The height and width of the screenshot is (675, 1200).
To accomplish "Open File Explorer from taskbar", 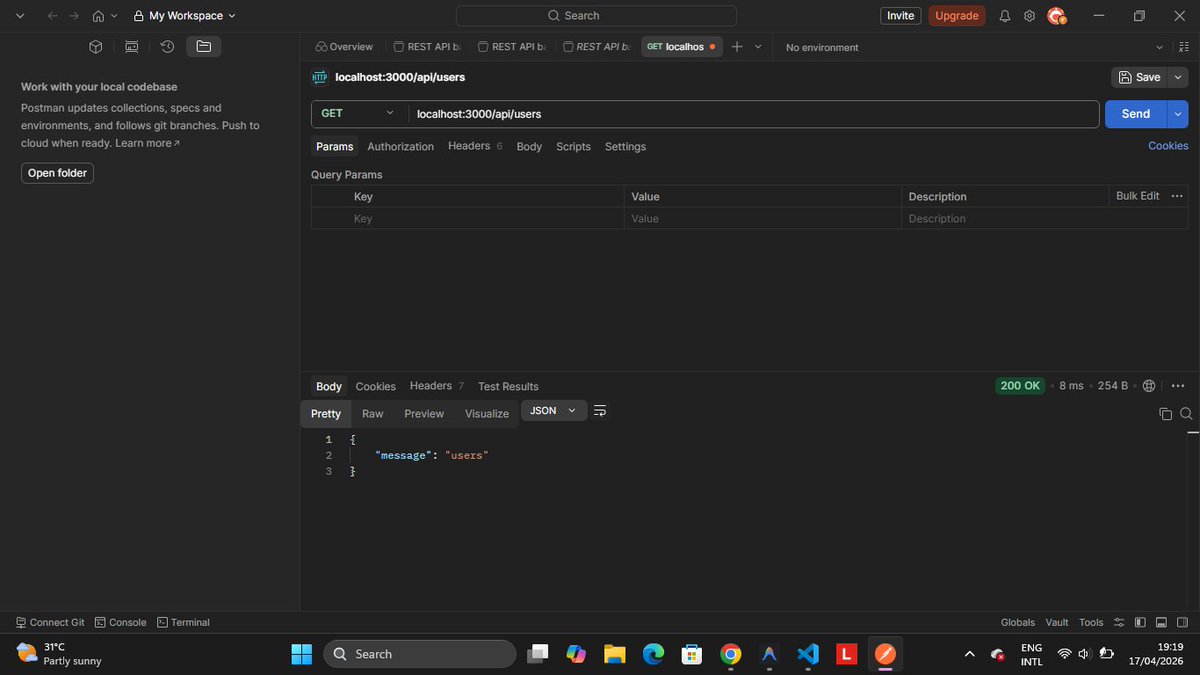I will tap(614, 654).
